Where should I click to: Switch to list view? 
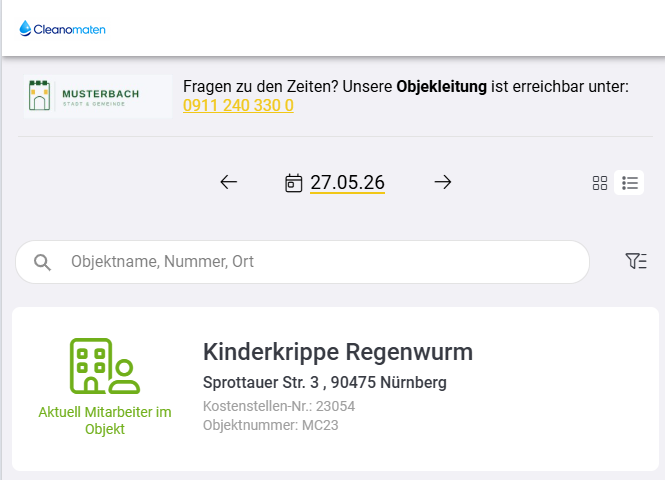pos(629,183)
